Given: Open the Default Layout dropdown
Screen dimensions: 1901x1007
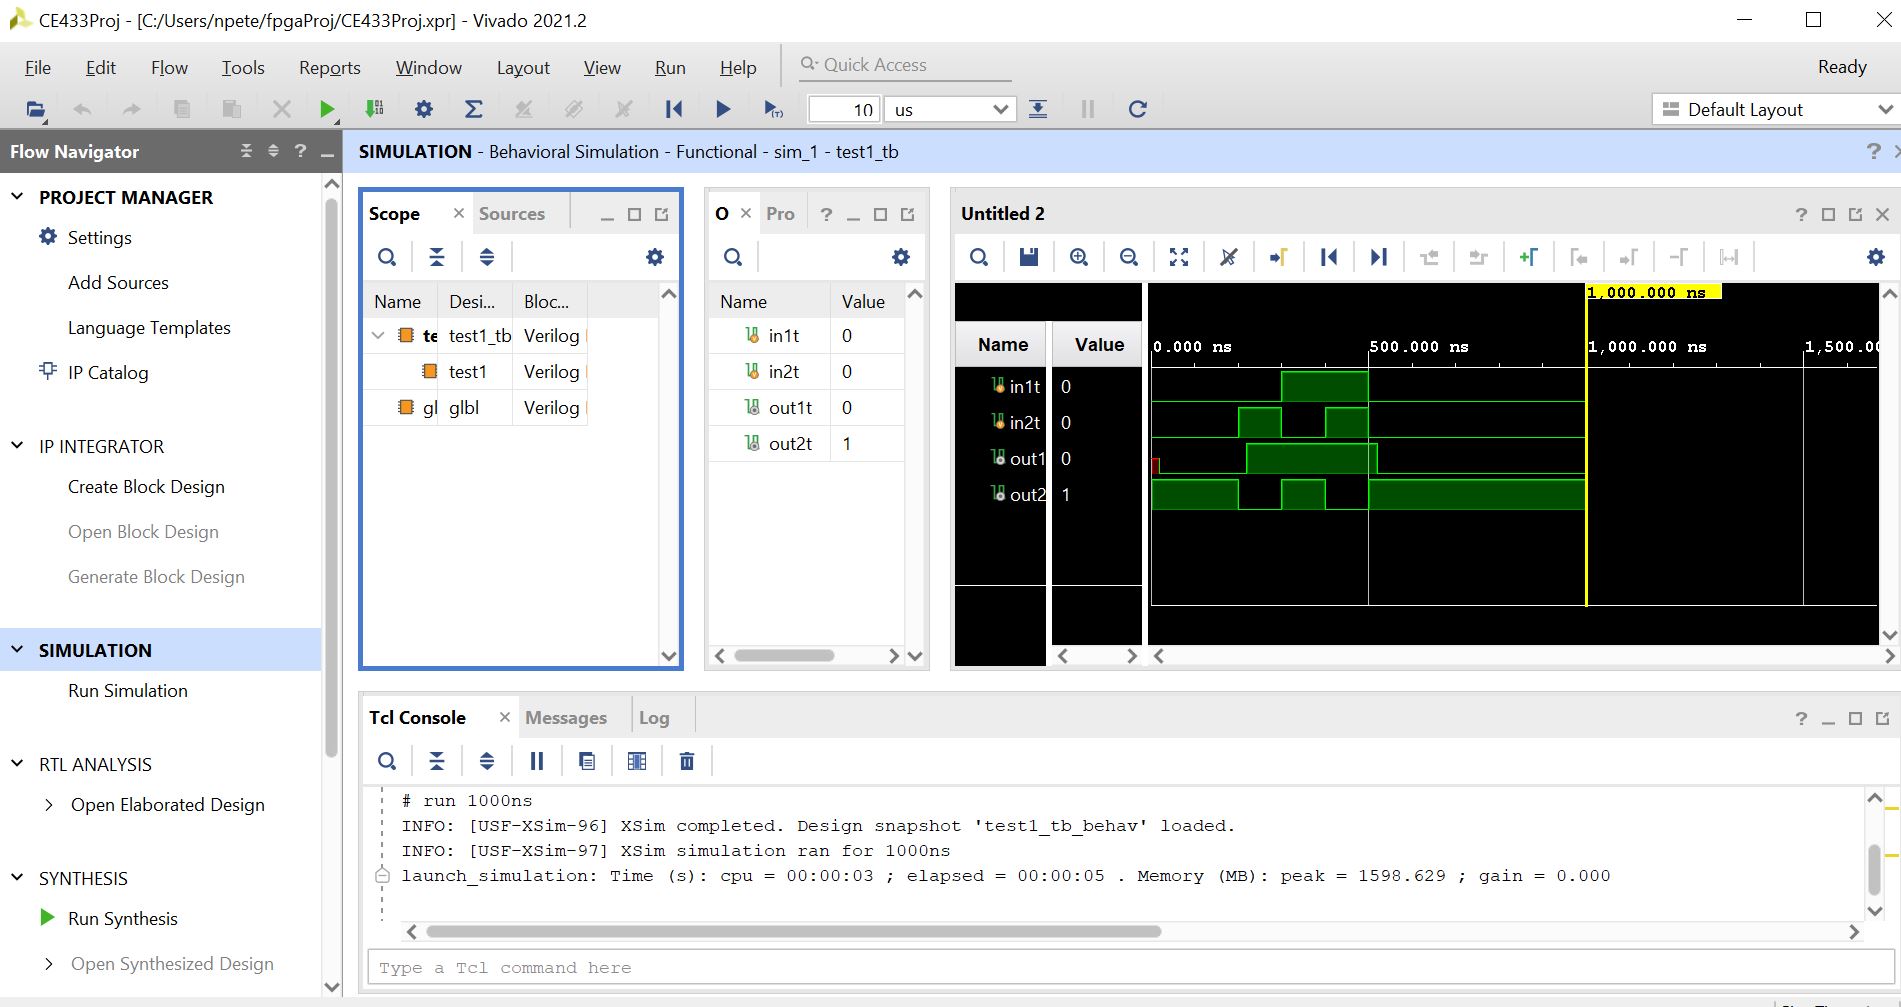Looking at the screenshot, I should [x=1774, y=109].
